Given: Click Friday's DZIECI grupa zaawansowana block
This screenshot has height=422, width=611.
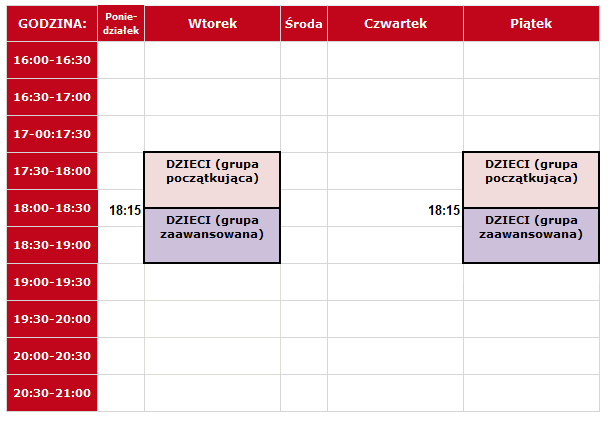Looking at the screenshot, I should tap(531, 235).
